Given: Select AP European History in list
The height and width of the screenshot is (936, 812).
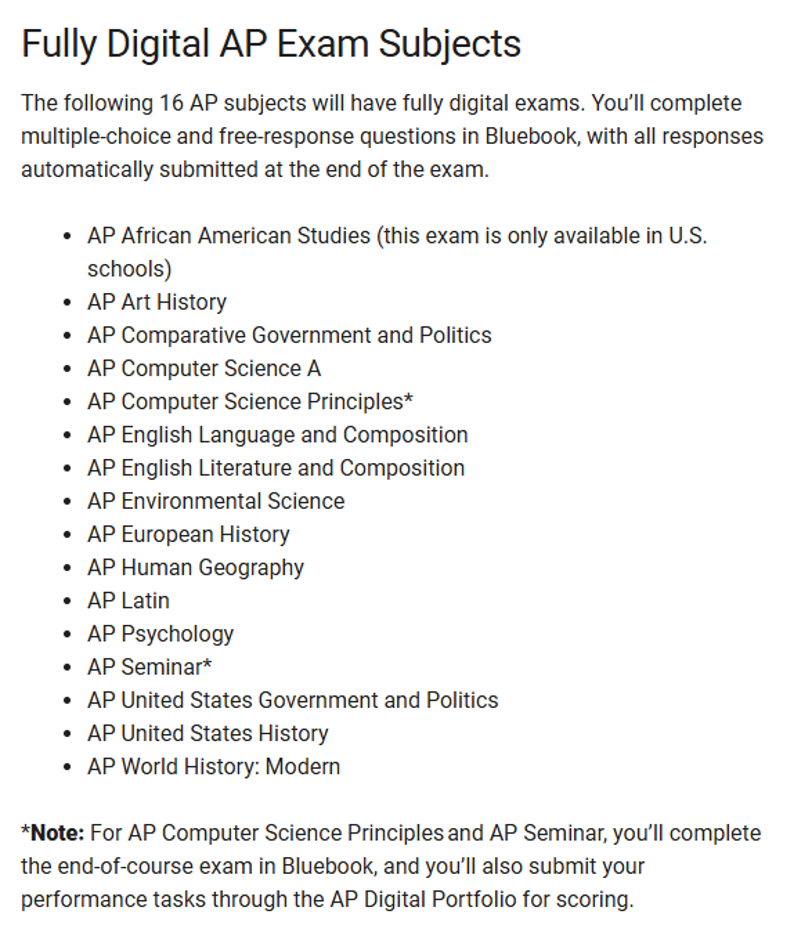Looking at the screenshot, I should pyautogui.click(x=189, y=534).
